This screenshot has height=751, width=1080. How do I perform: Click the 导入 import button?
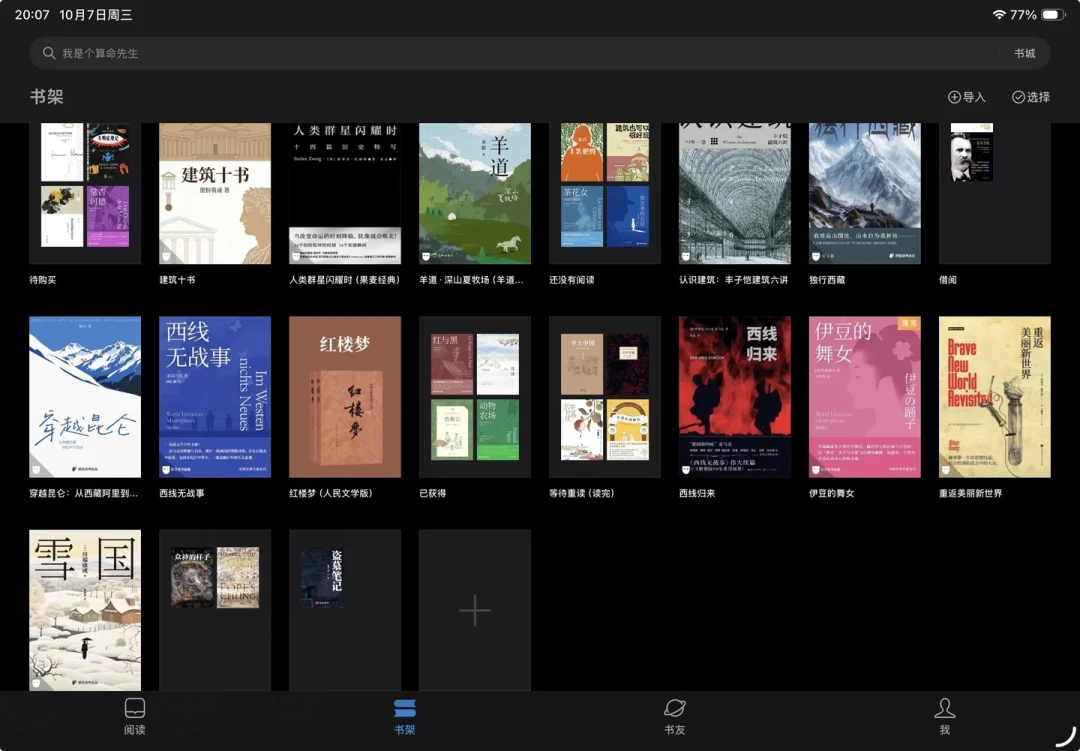966,97
